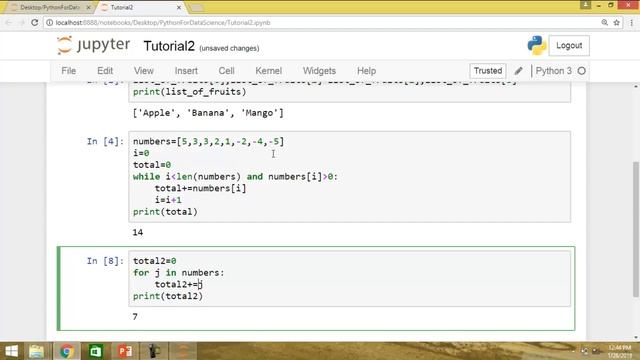The image size is (640, 360).
Task: Open File Explorer from taskbar
Action: (x=36, y=351)
